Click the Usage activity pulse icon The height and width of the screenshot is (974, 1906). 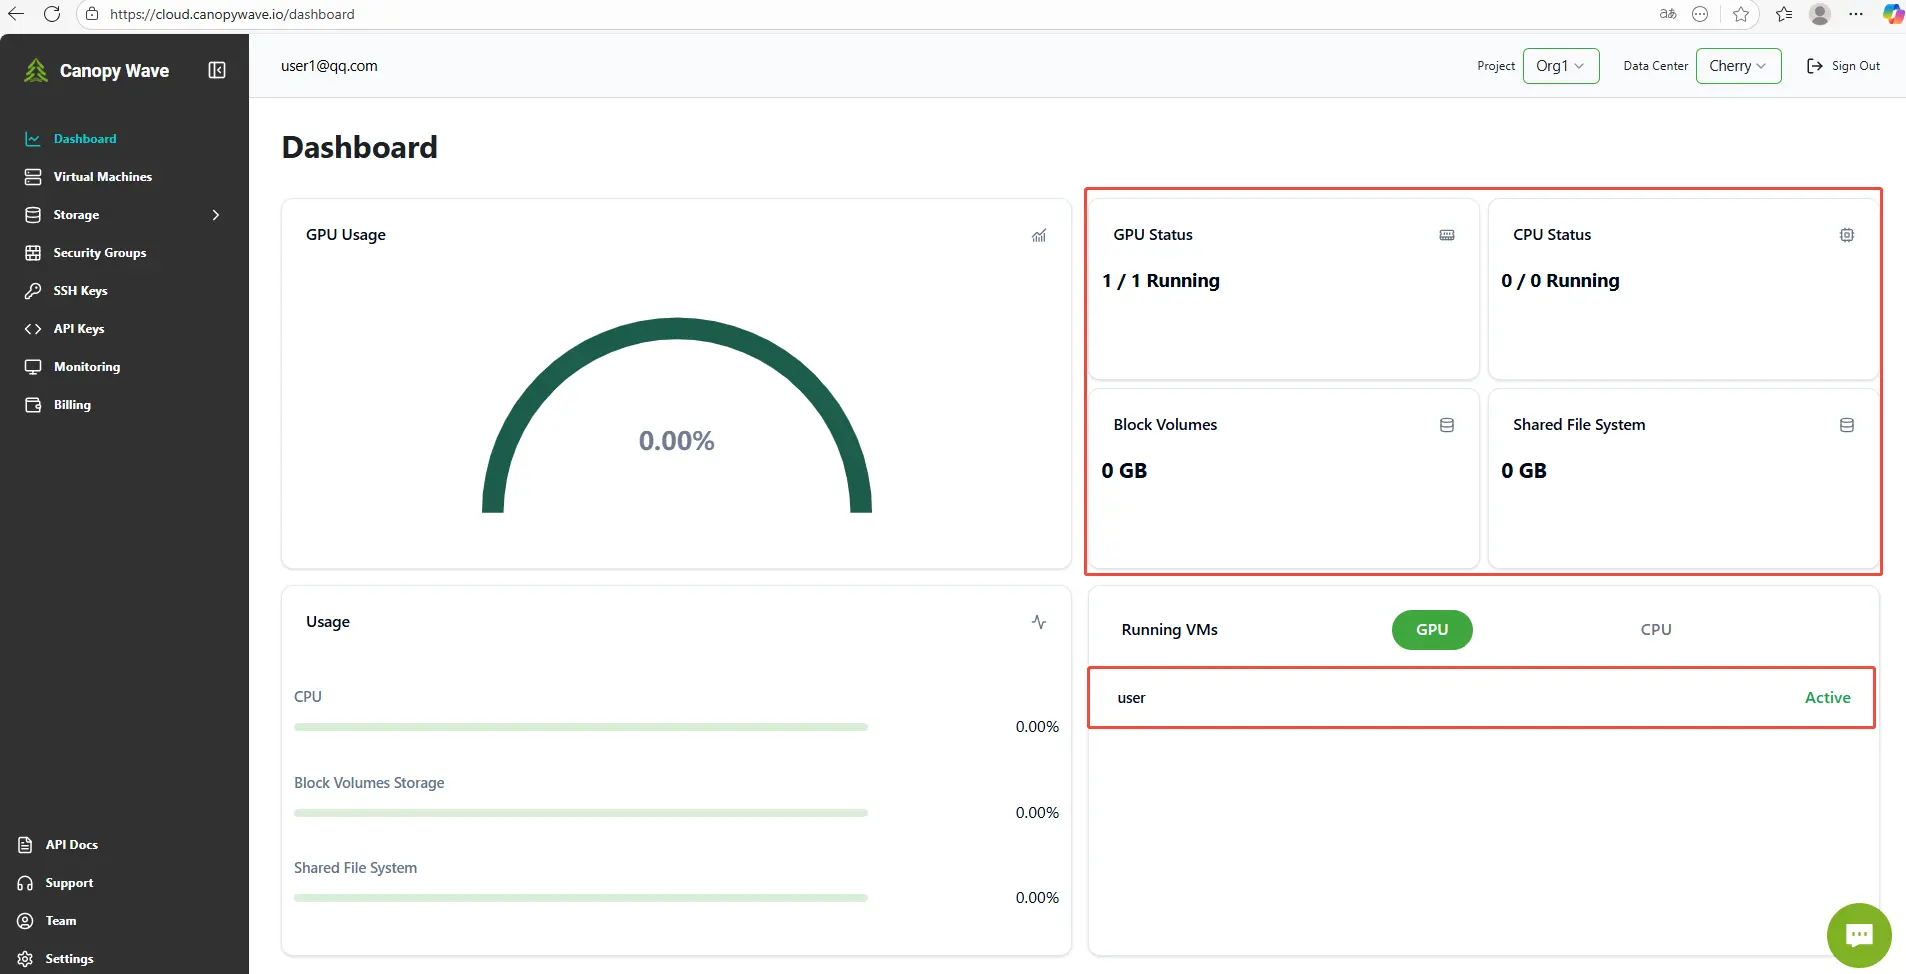[x=1039, y=622]
